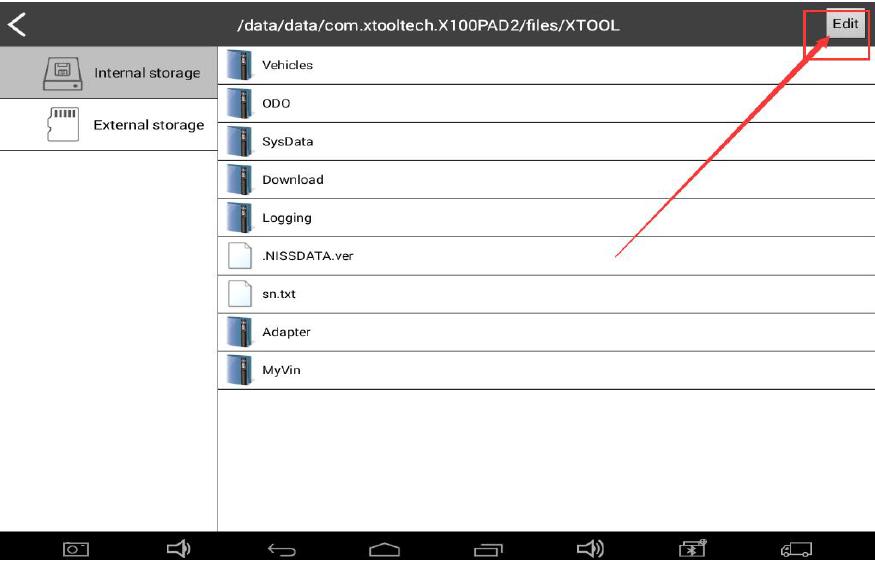Viewport: 875px width, 561px height.
Task: Open the Download folder icon
Action: (239, 179)
